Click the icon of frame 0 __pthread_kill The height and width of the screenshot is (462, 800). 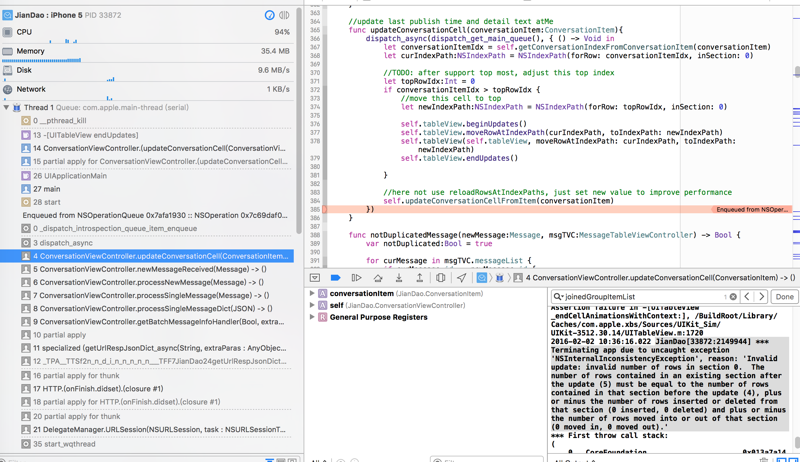[x=26, y=121]
